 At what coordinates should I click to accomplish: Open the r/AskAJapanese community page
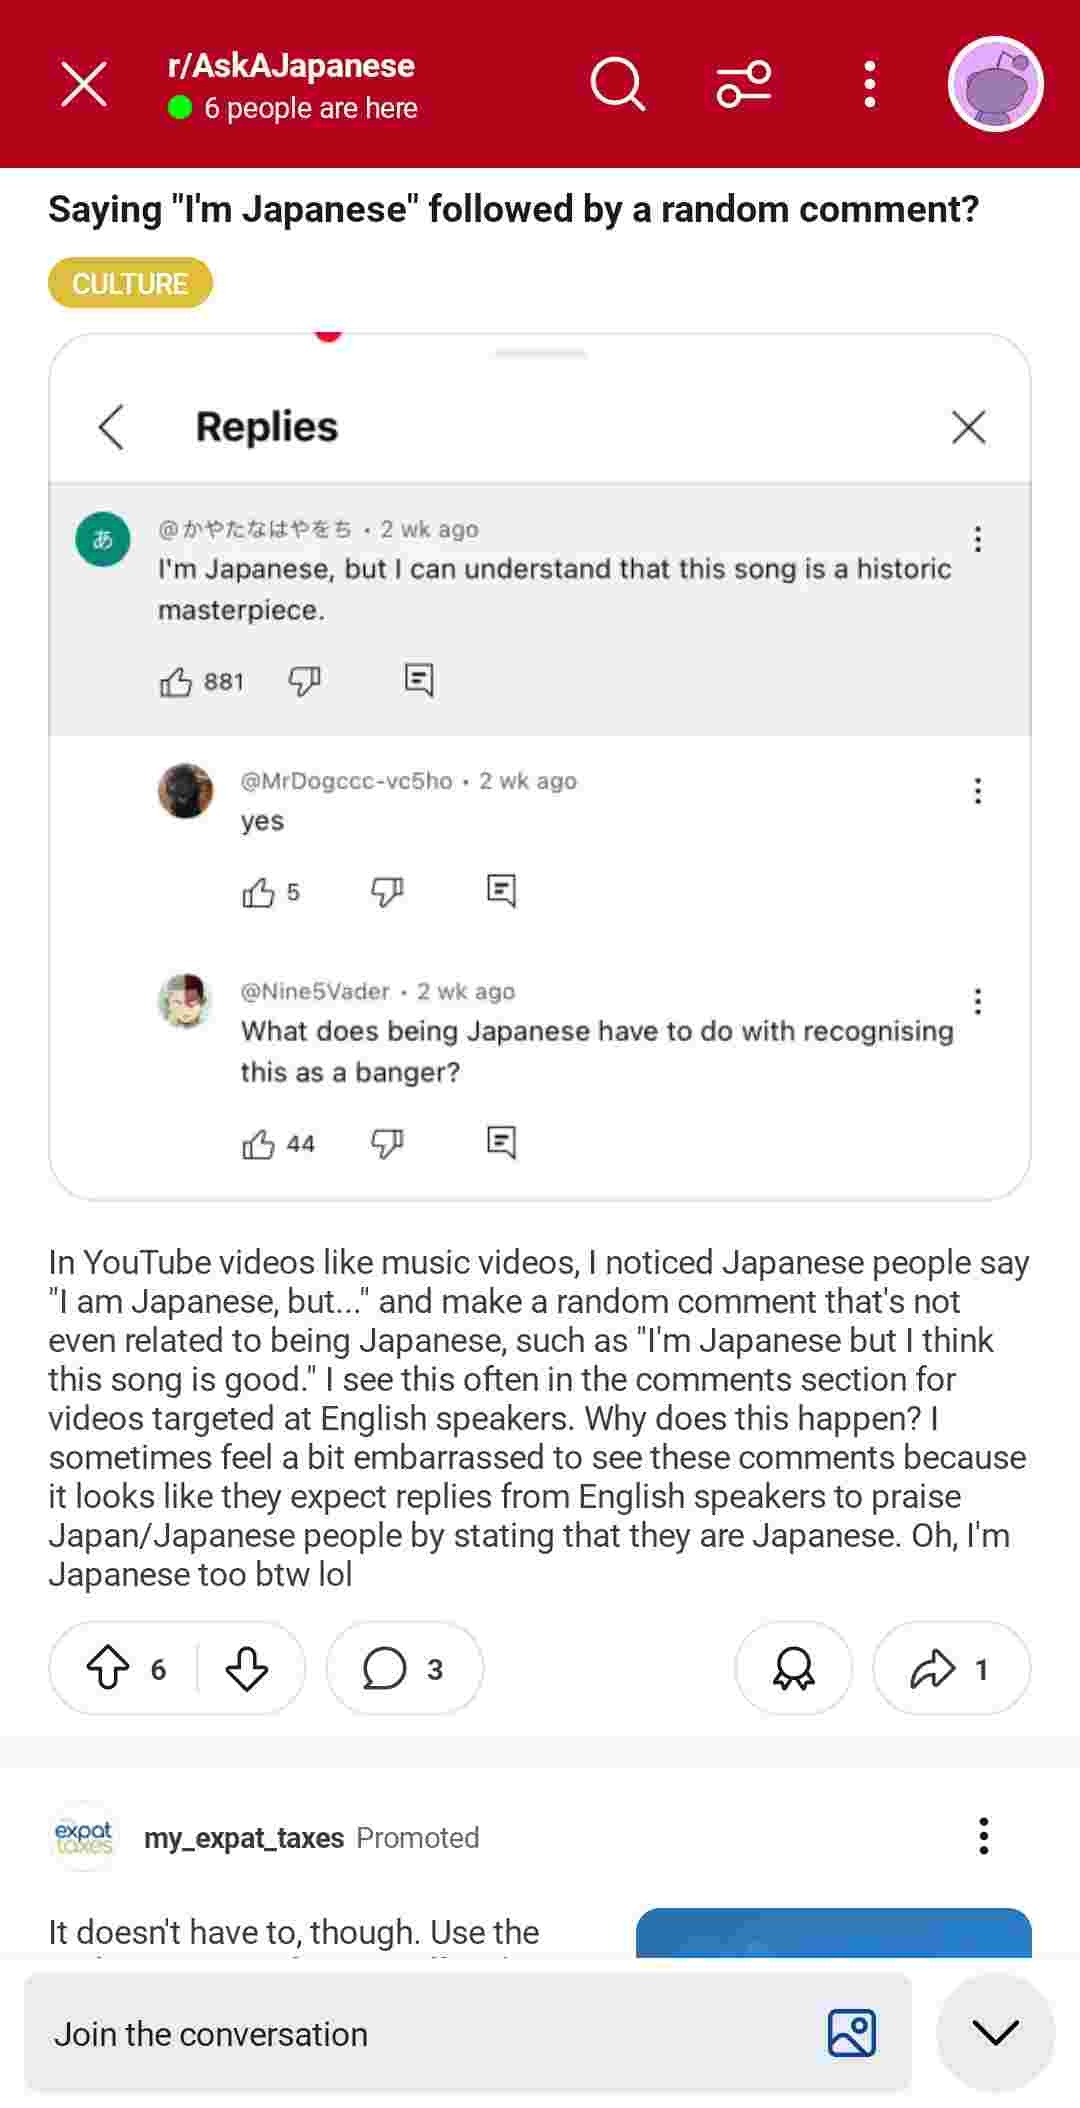[291, 66]
